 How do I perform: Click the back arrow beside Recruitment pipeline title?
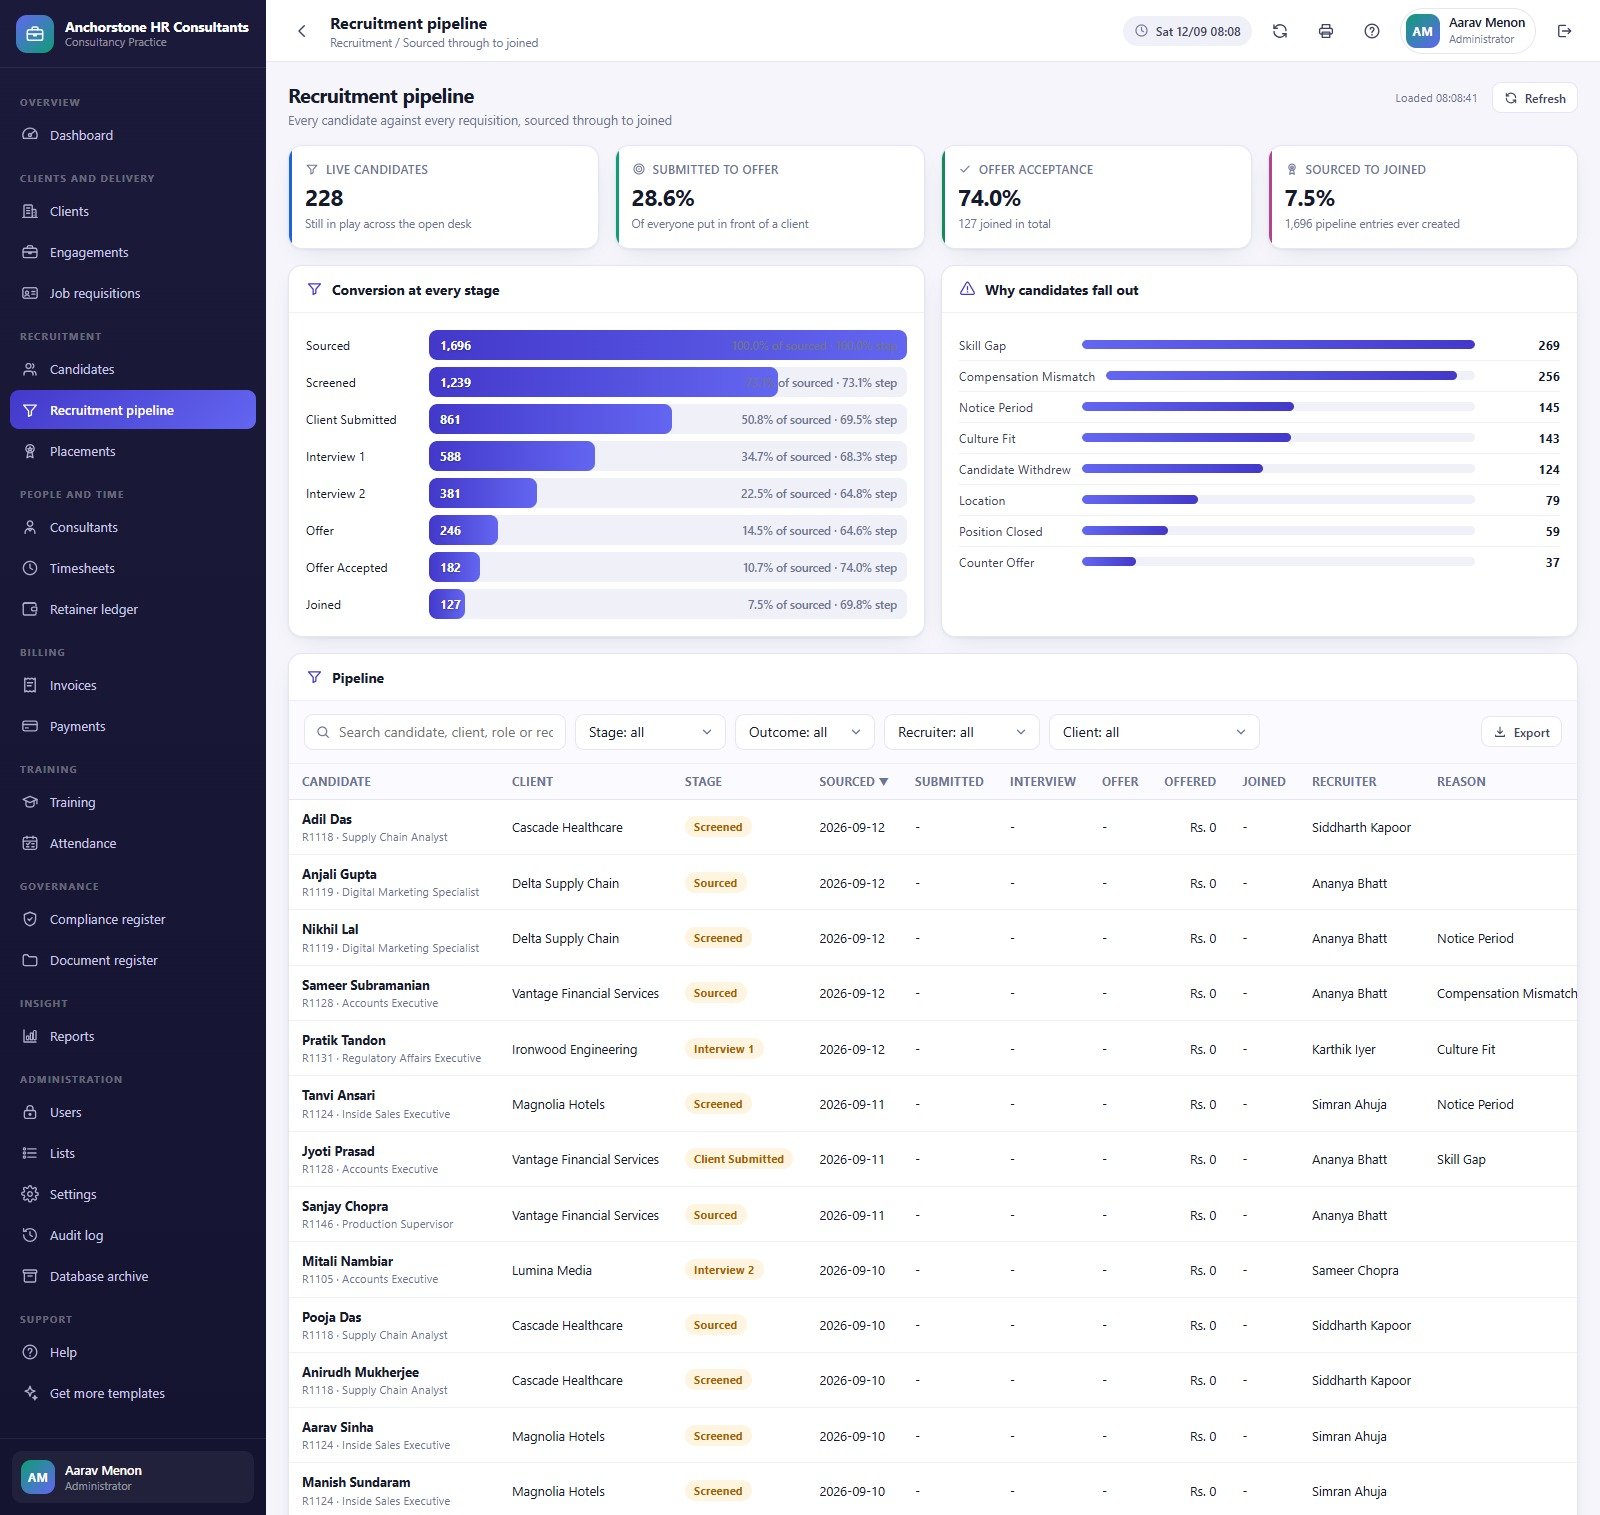pyautogui.click(x=302, y=31)
